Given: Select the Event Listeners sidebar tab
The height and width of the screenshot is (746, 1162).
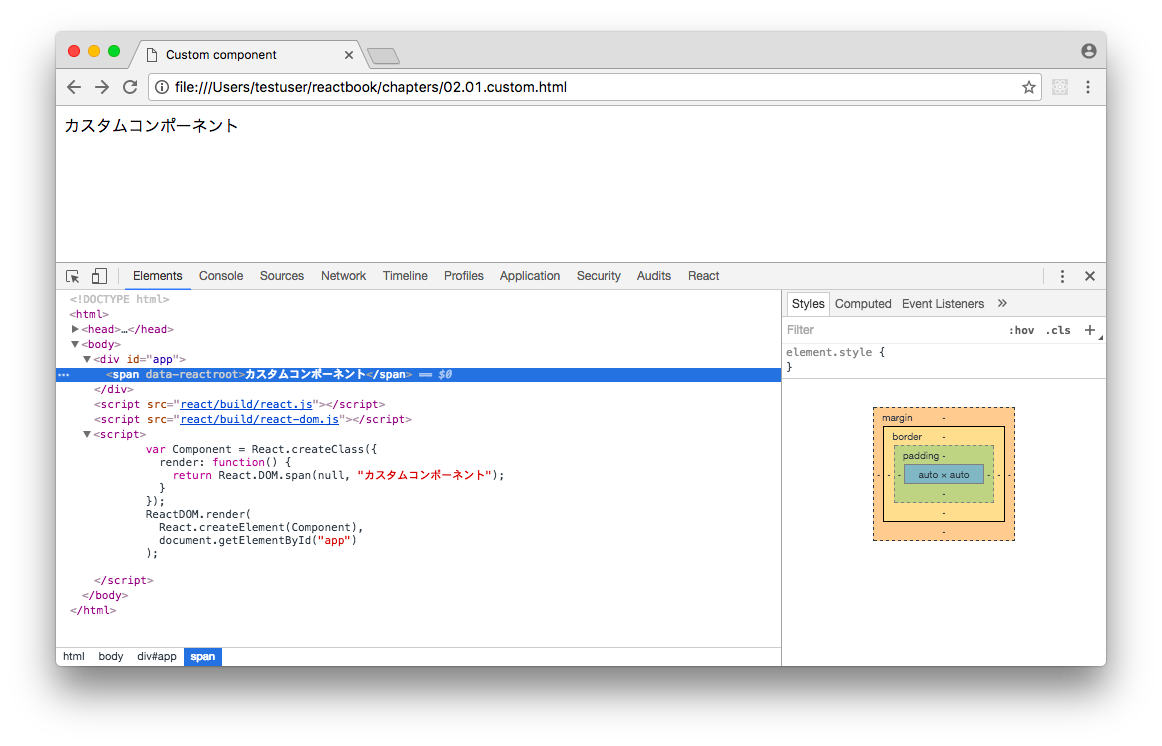Looking at the screenshot, I should 943,304.
